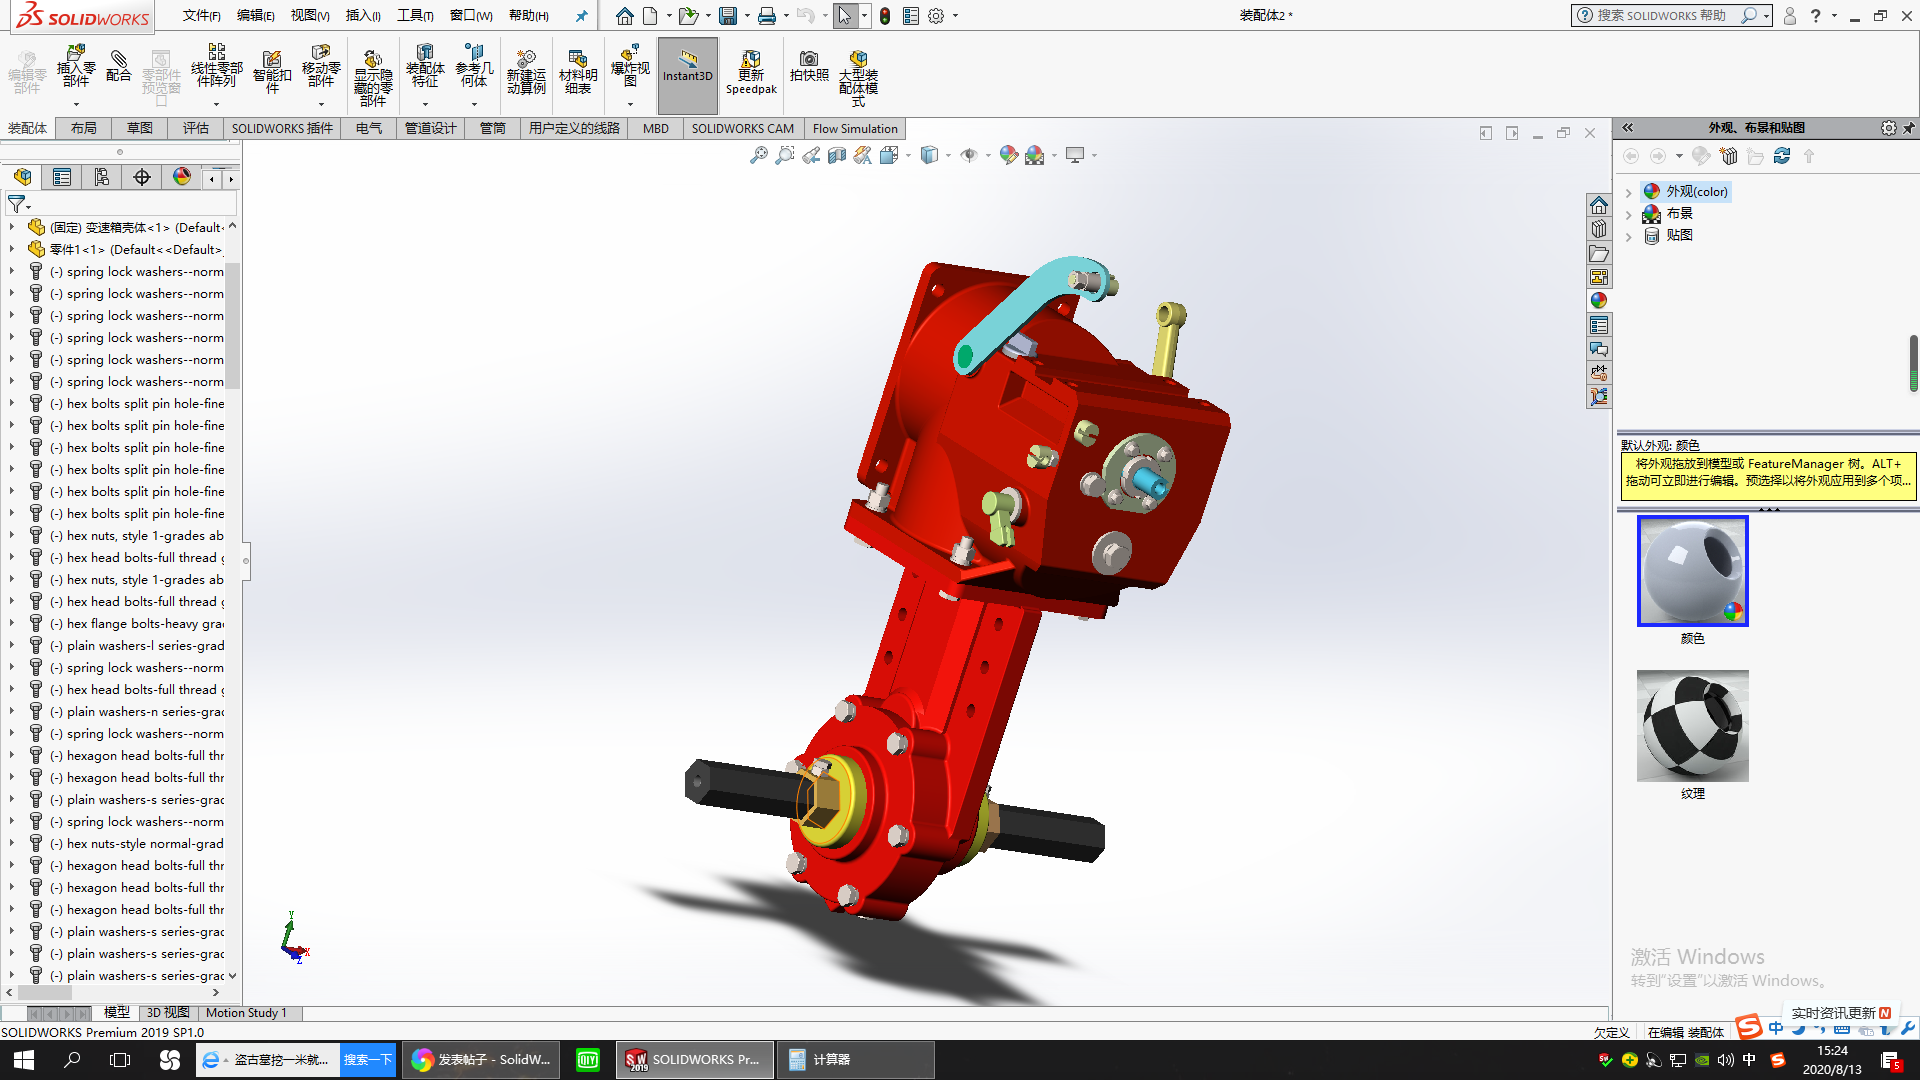This screenshot has height=1080, width=1920.
Task: Select the 纹理 texture appearance thumbnail
Action: (x=1693, y=726)
